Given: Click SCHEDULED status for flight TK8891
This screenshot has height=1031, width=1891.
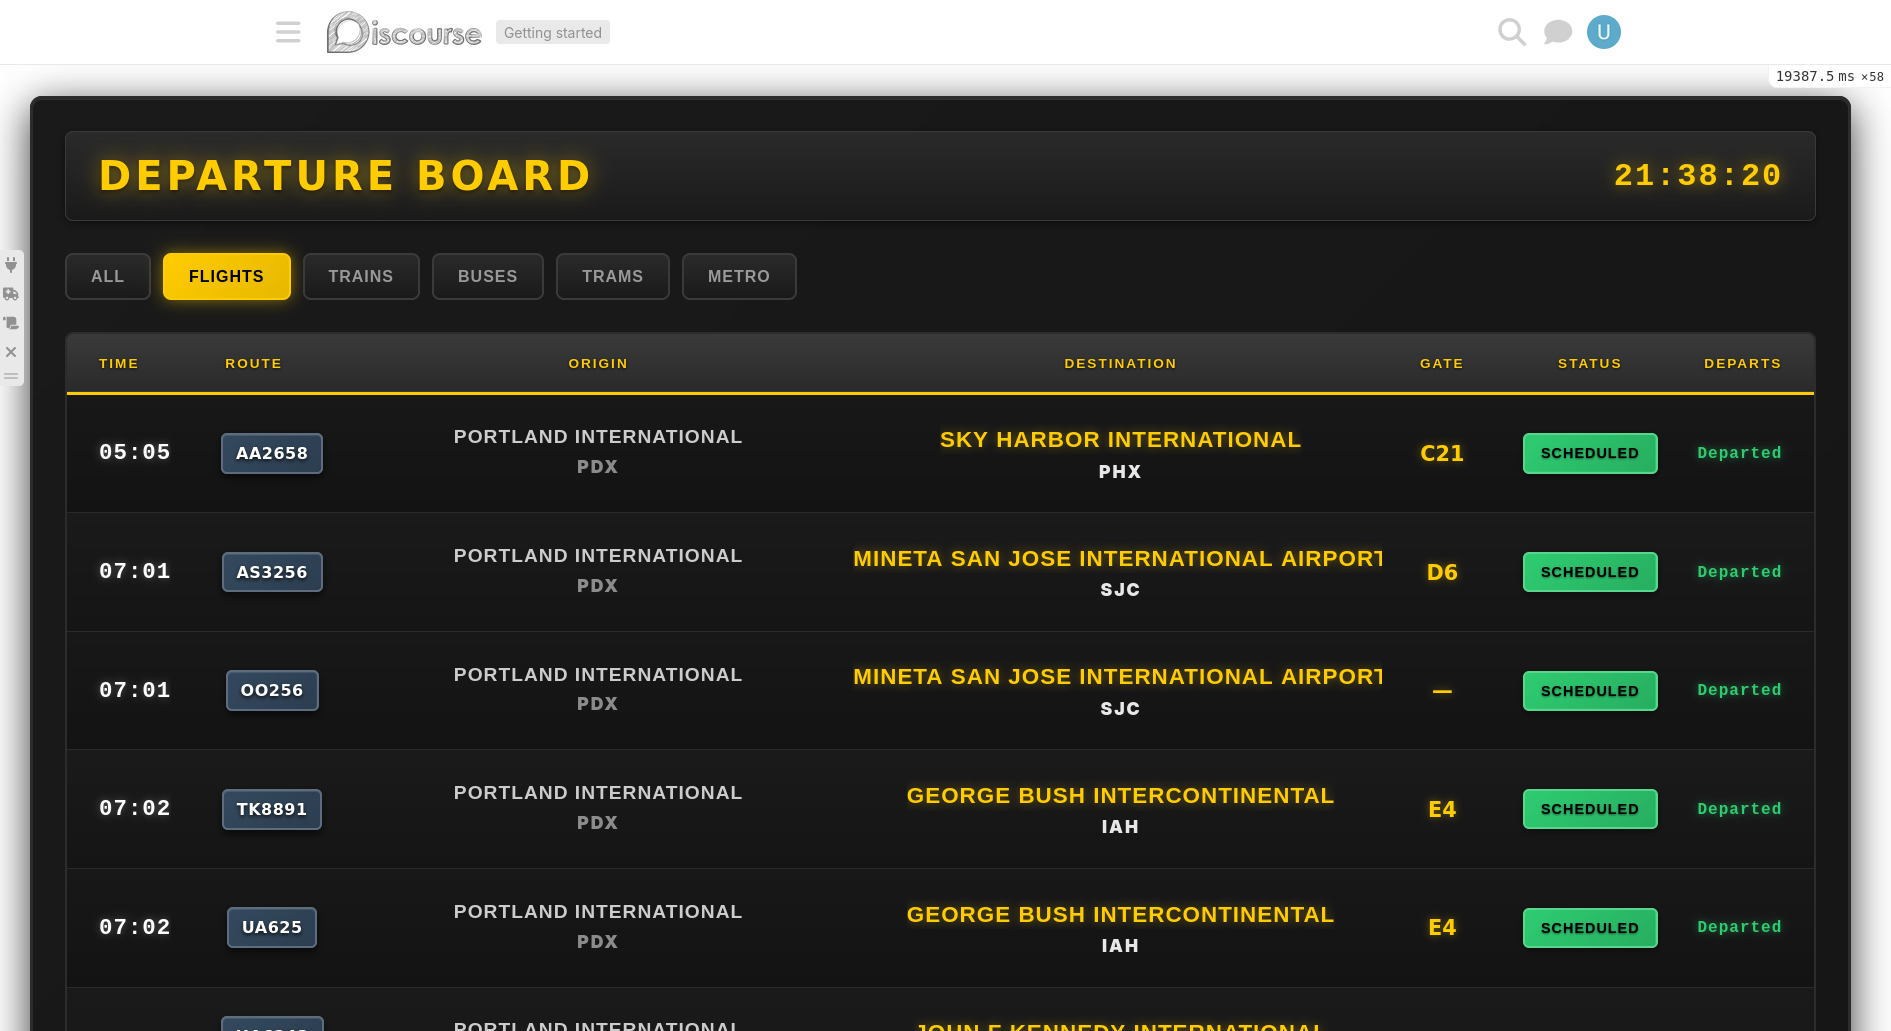Looking at the screenshot, I should 1589,809.
